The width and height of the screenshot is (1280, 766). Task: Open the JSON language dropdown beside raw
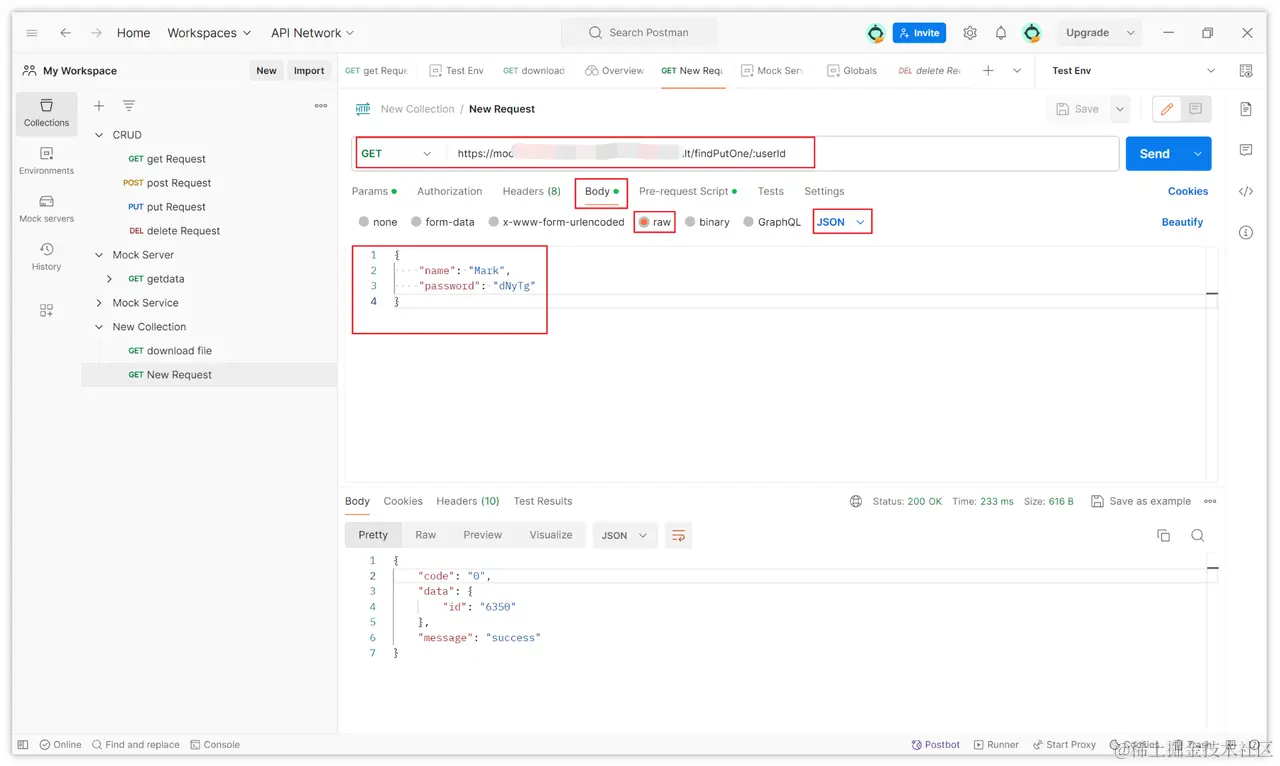pos(841,222)
